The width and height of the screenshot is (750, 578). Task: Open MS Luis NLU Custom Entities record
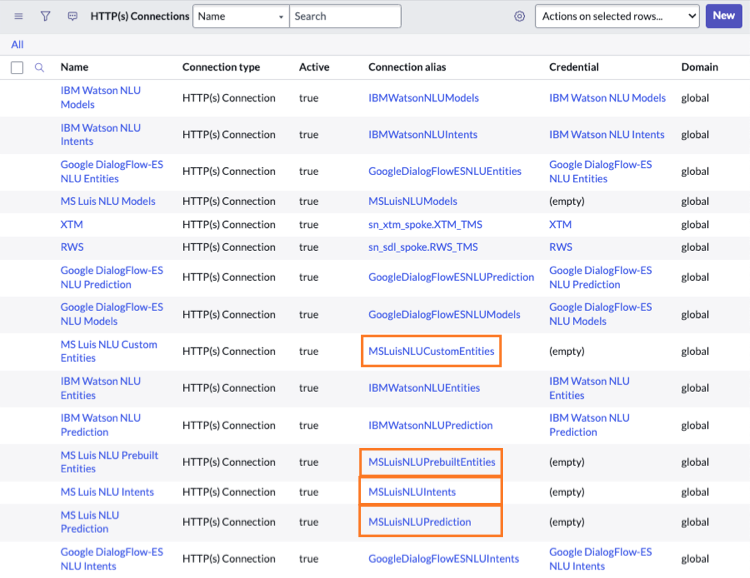point(109,351)
